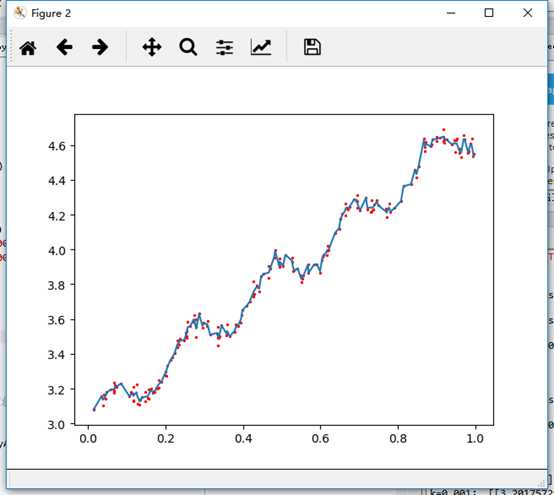The height and width of the screenshot is (495, 554).
Task: Click the matplotlib icon in the title bar
Action: coord(20,13)
